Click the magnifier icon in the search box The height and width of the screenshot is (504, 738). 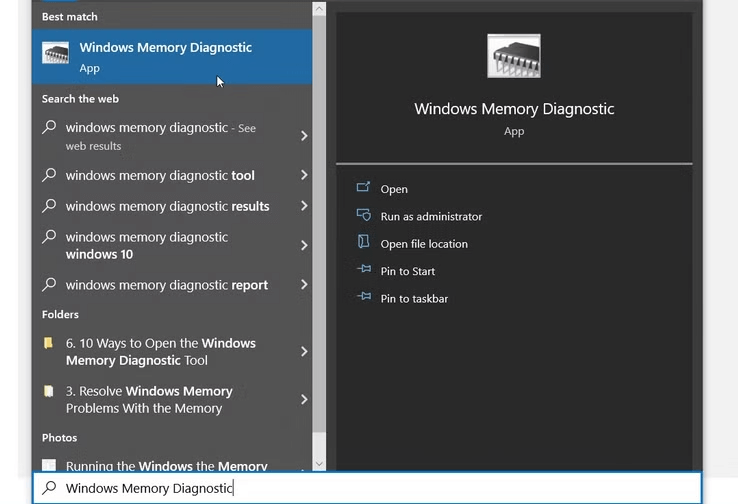click(x=48, y=488)
